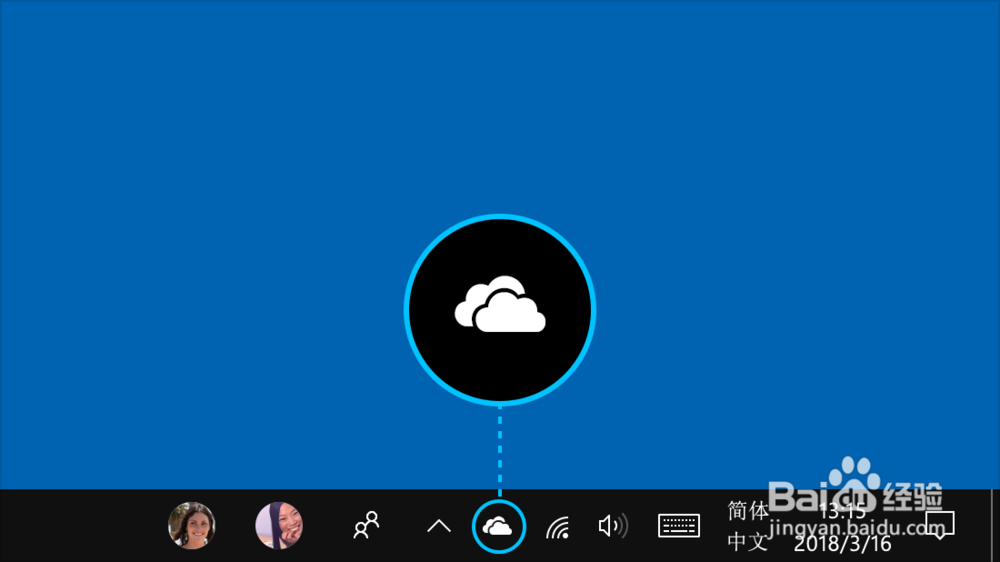Open pinned contact with dark curly hair

coord(191,526)
